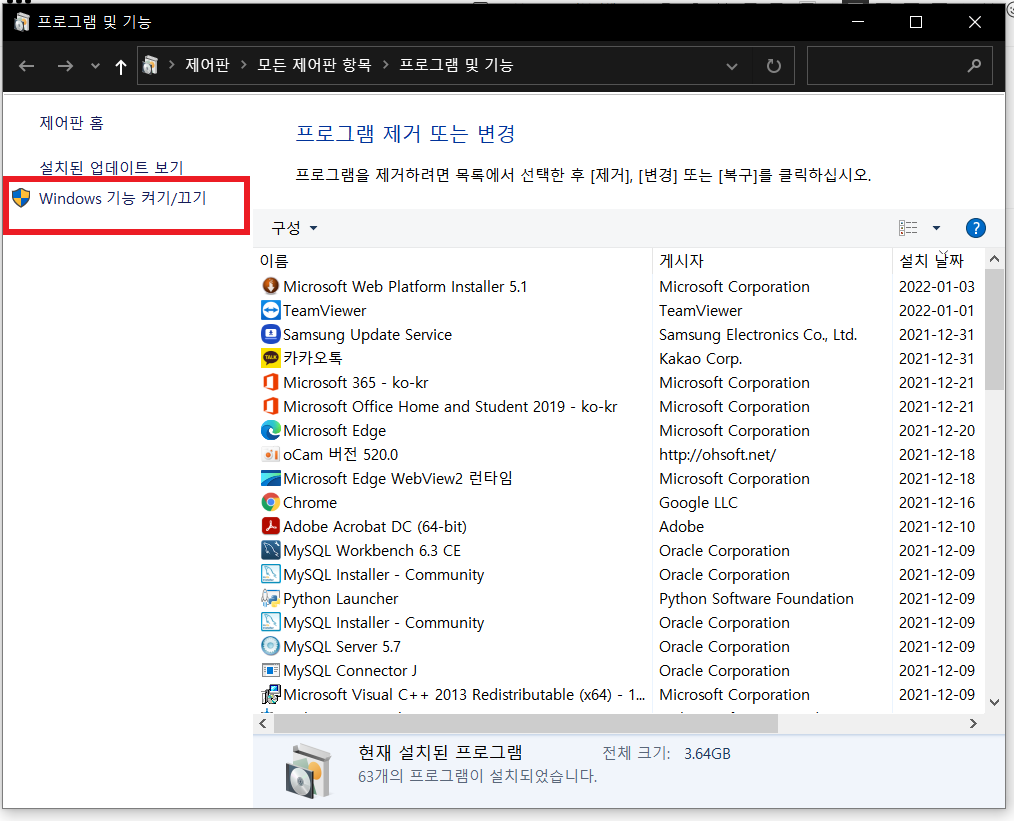Select the Samsung Update Service icon

click(270, 334)
